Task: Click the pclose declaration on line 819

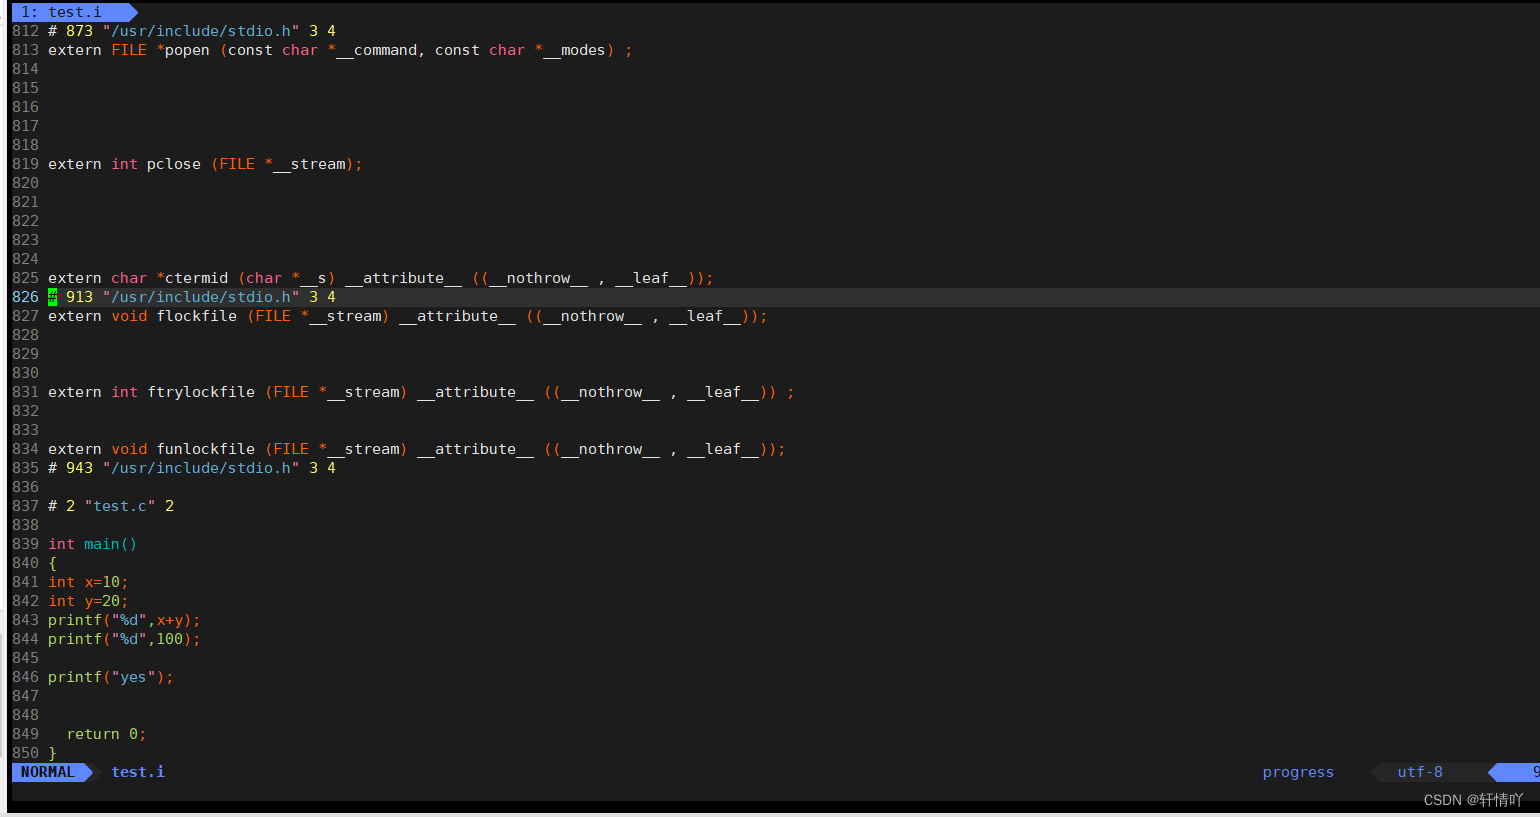Action: (205, 164)
